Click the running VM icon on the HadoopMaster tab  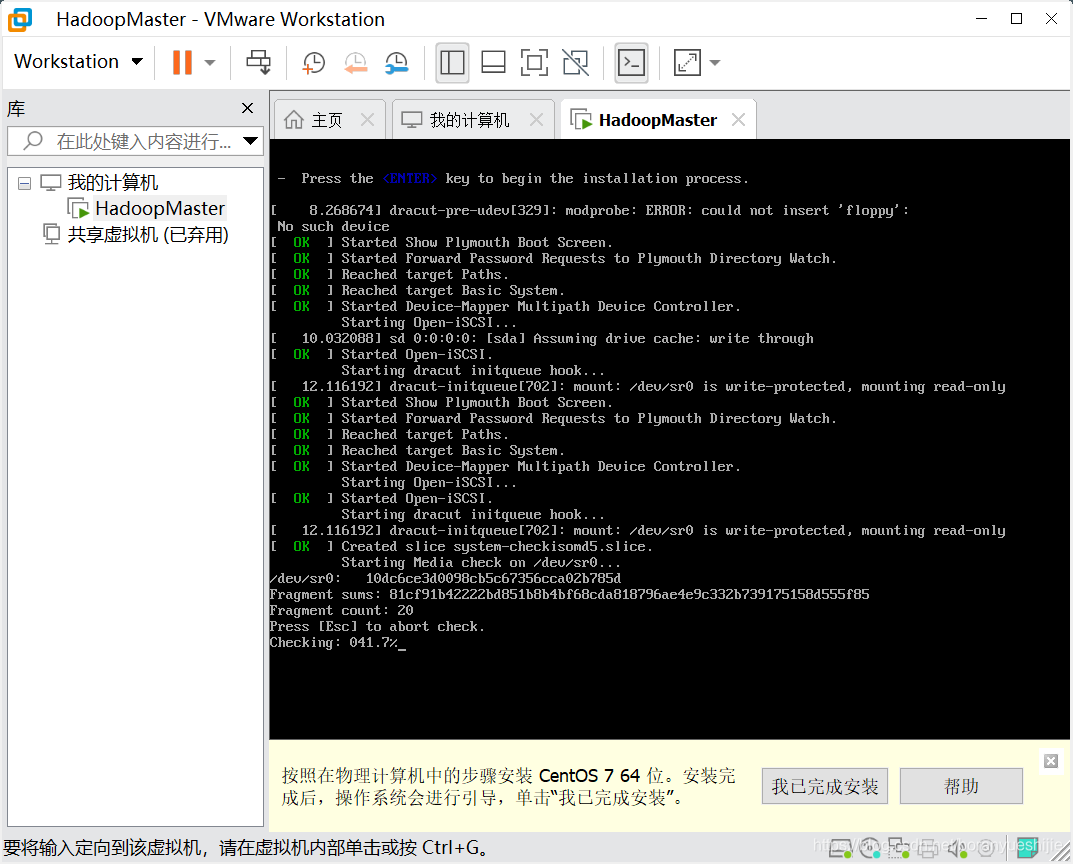point(581,120)
